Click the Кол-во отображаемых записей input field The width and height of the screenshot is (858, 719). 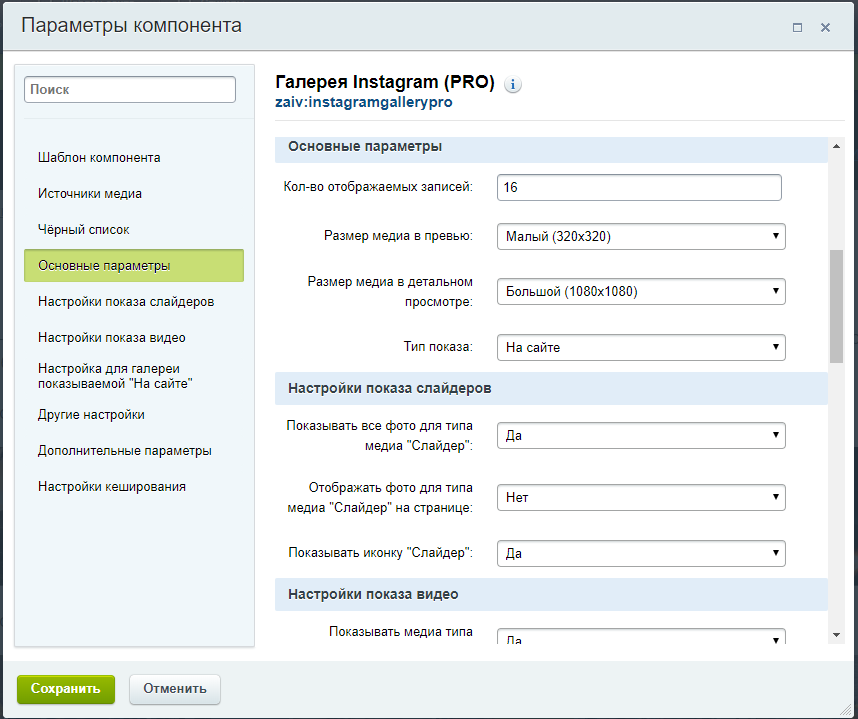pyautogui.click(x=639, y=188)
